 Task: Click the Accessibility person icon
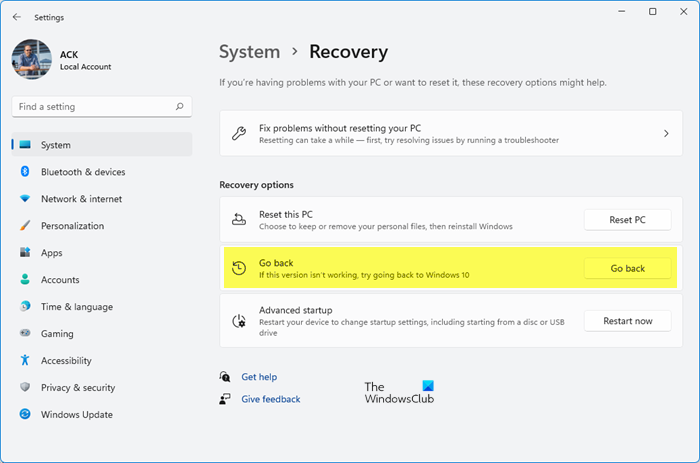25,361
